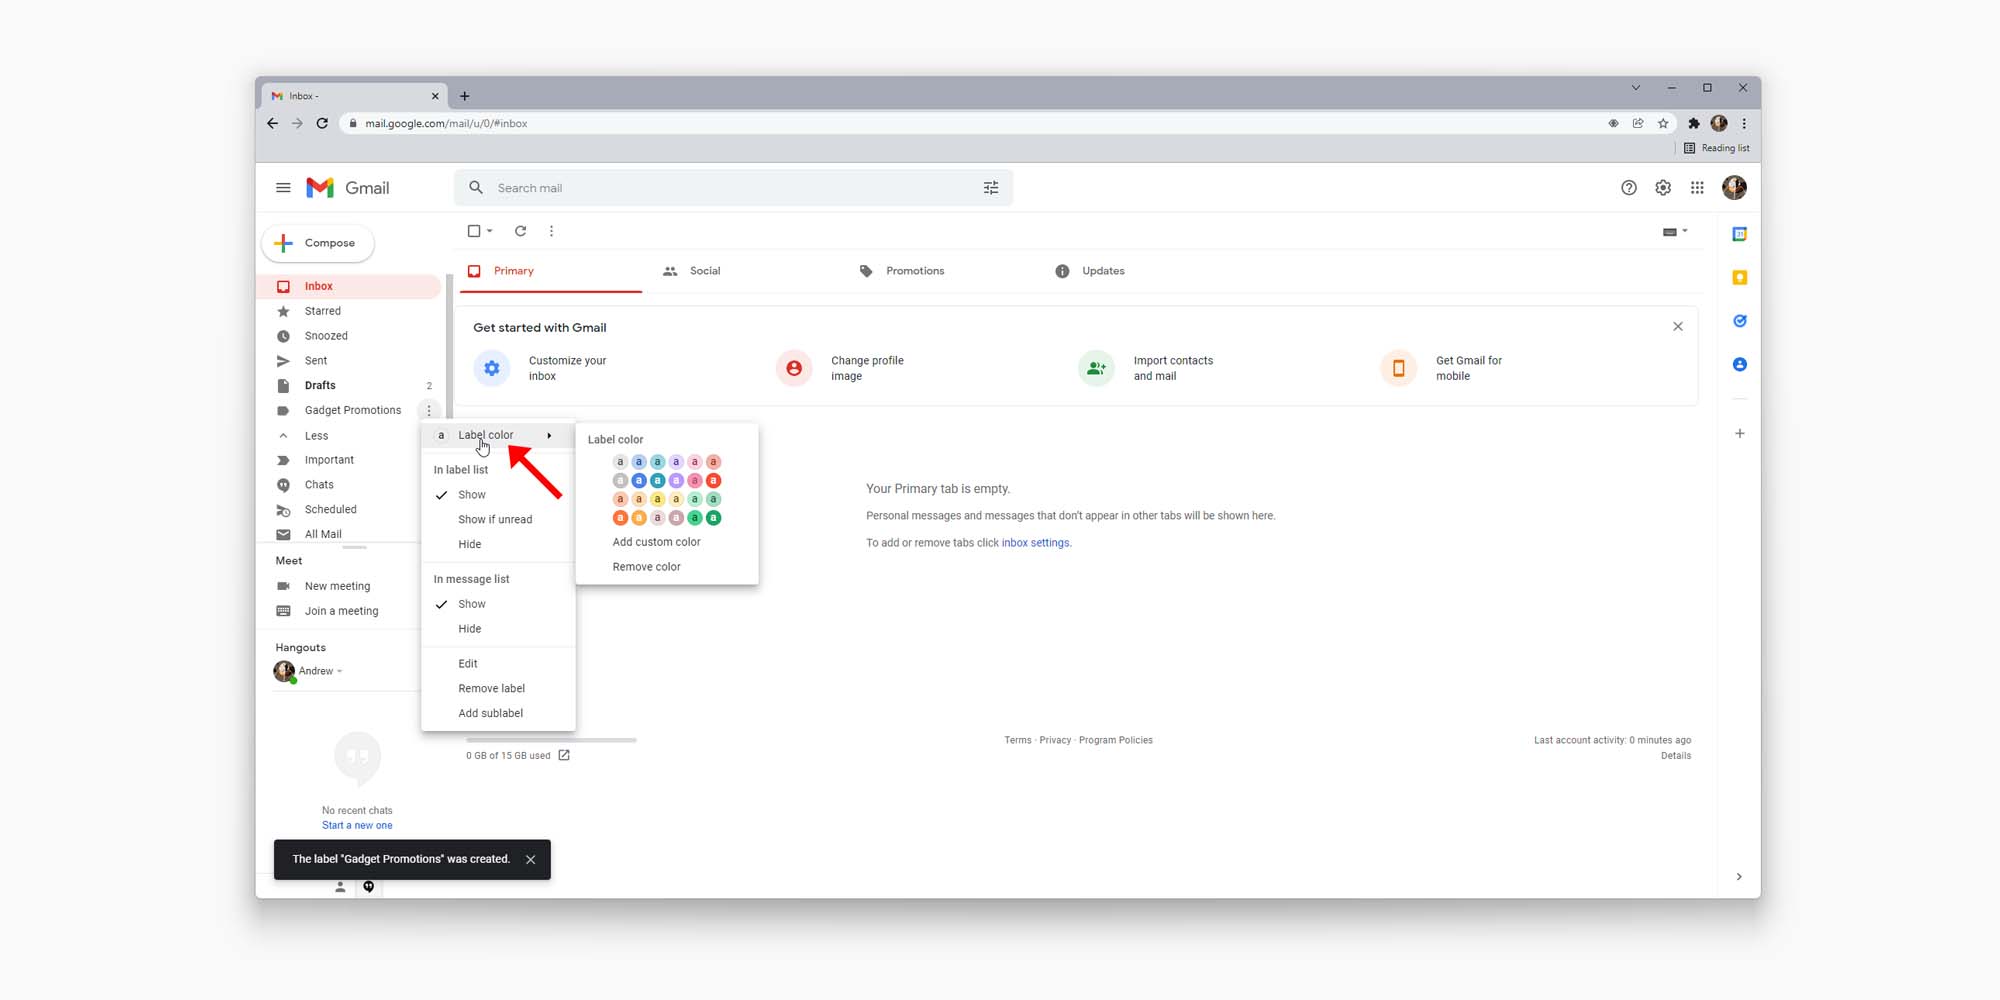
Task: Toggle the main menu hamburger icon
Action: pyautogui.click(x=283, y=188)
